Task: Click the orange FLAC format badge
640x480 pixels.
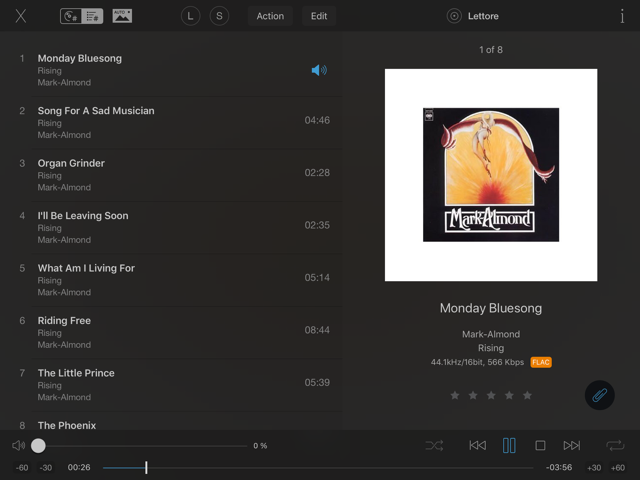Action: (541, 362)
